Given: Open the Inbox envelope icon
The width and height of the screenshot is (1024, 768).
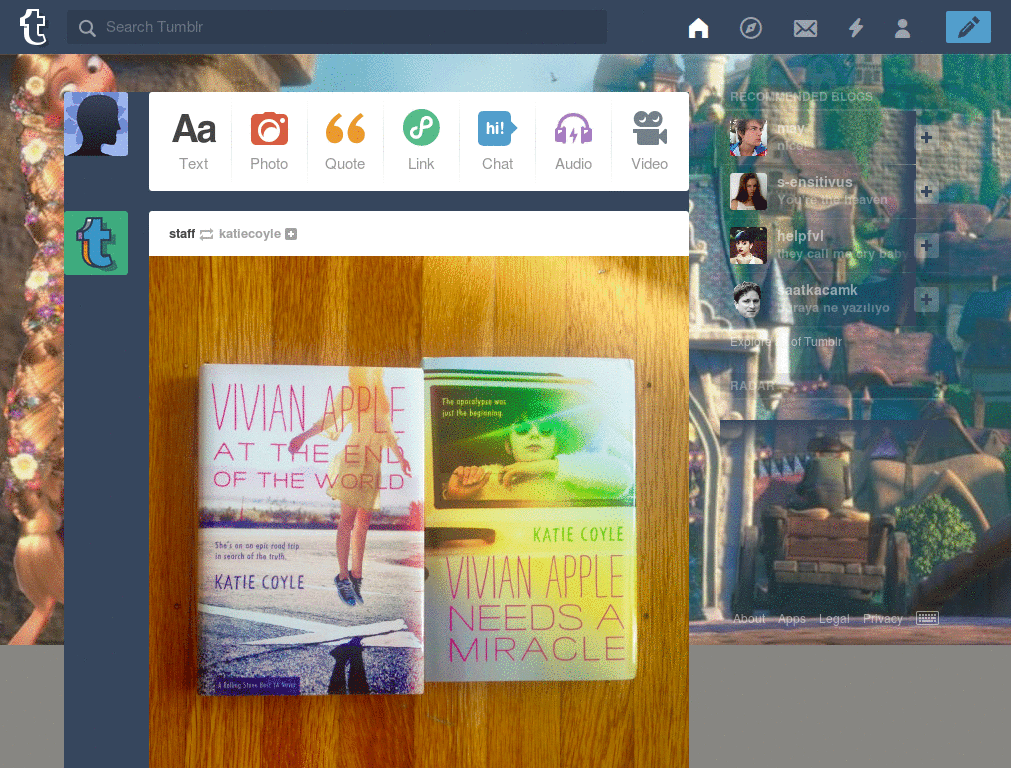Looking at the screenshot, I should (805, 28).
